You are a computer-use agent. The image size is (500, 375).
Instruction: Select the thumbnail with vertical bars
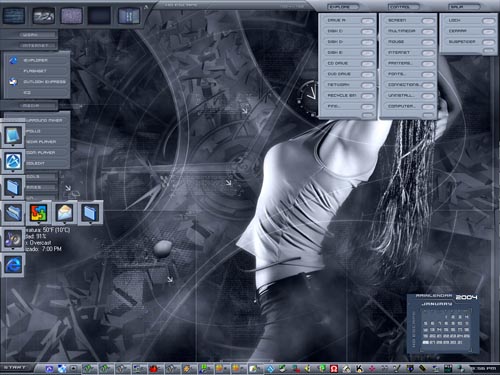129,16
